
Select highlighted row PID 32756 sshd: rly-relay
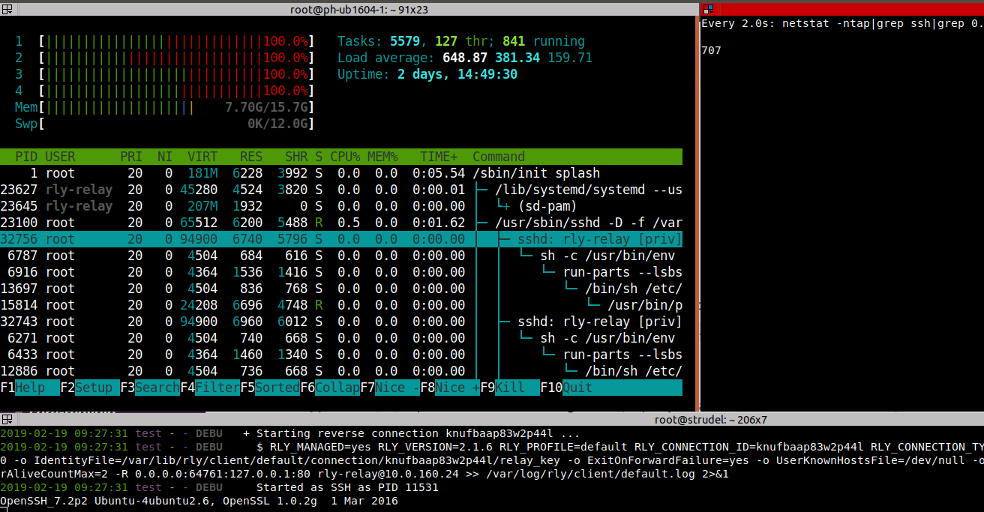(341, 239)
